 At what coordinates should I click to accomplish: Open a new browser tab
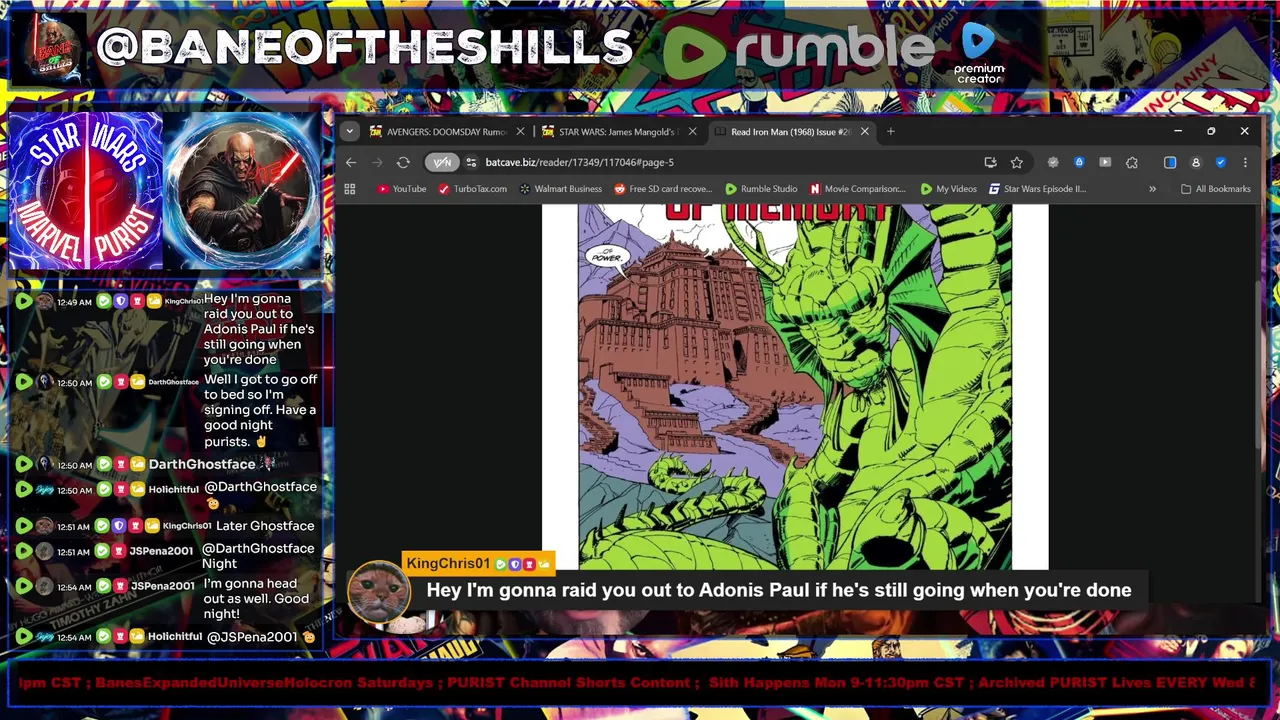click(x=890, y=131)
